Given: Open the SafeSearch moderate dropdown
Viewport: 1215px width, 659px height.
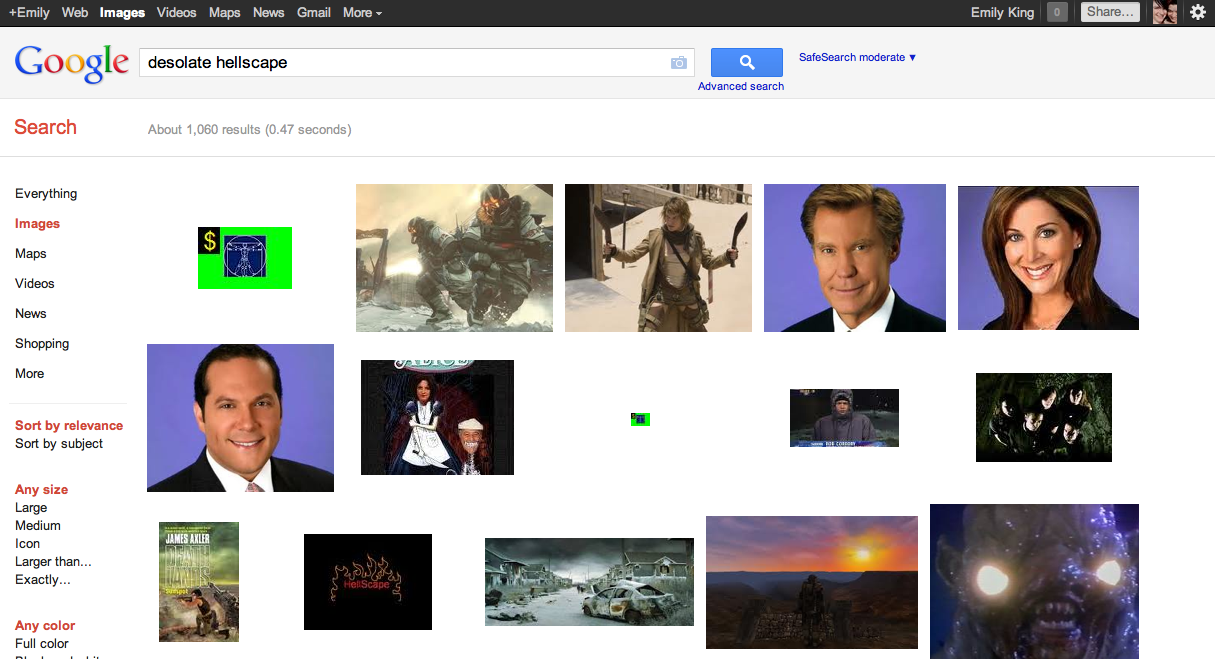Looking at the screenshot, I should point(857,57).
